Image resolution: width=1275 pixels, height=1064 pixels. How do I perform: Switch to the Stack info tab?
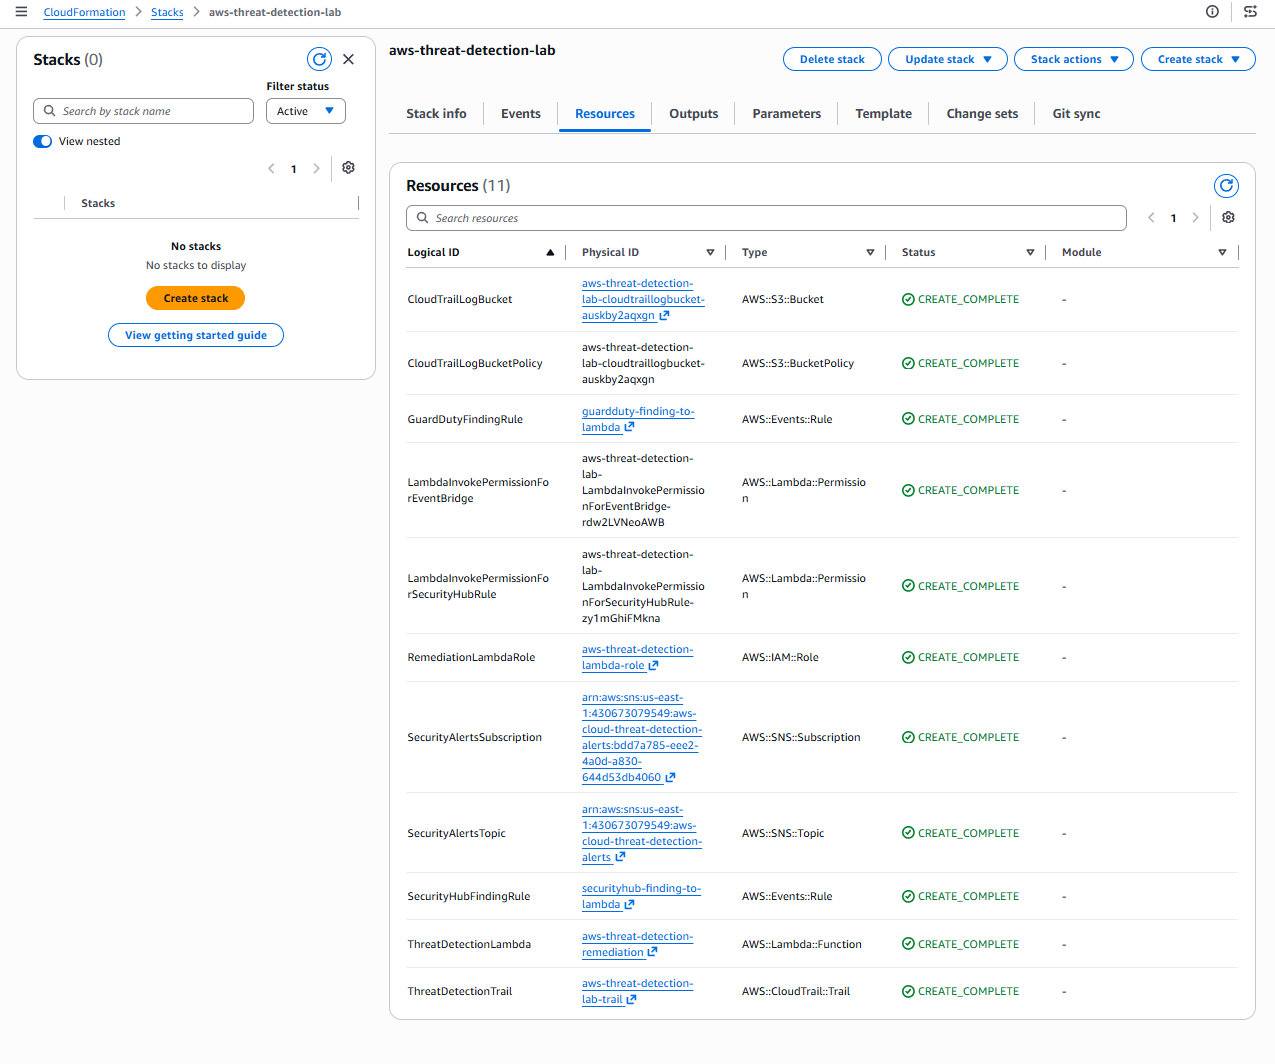436,114
